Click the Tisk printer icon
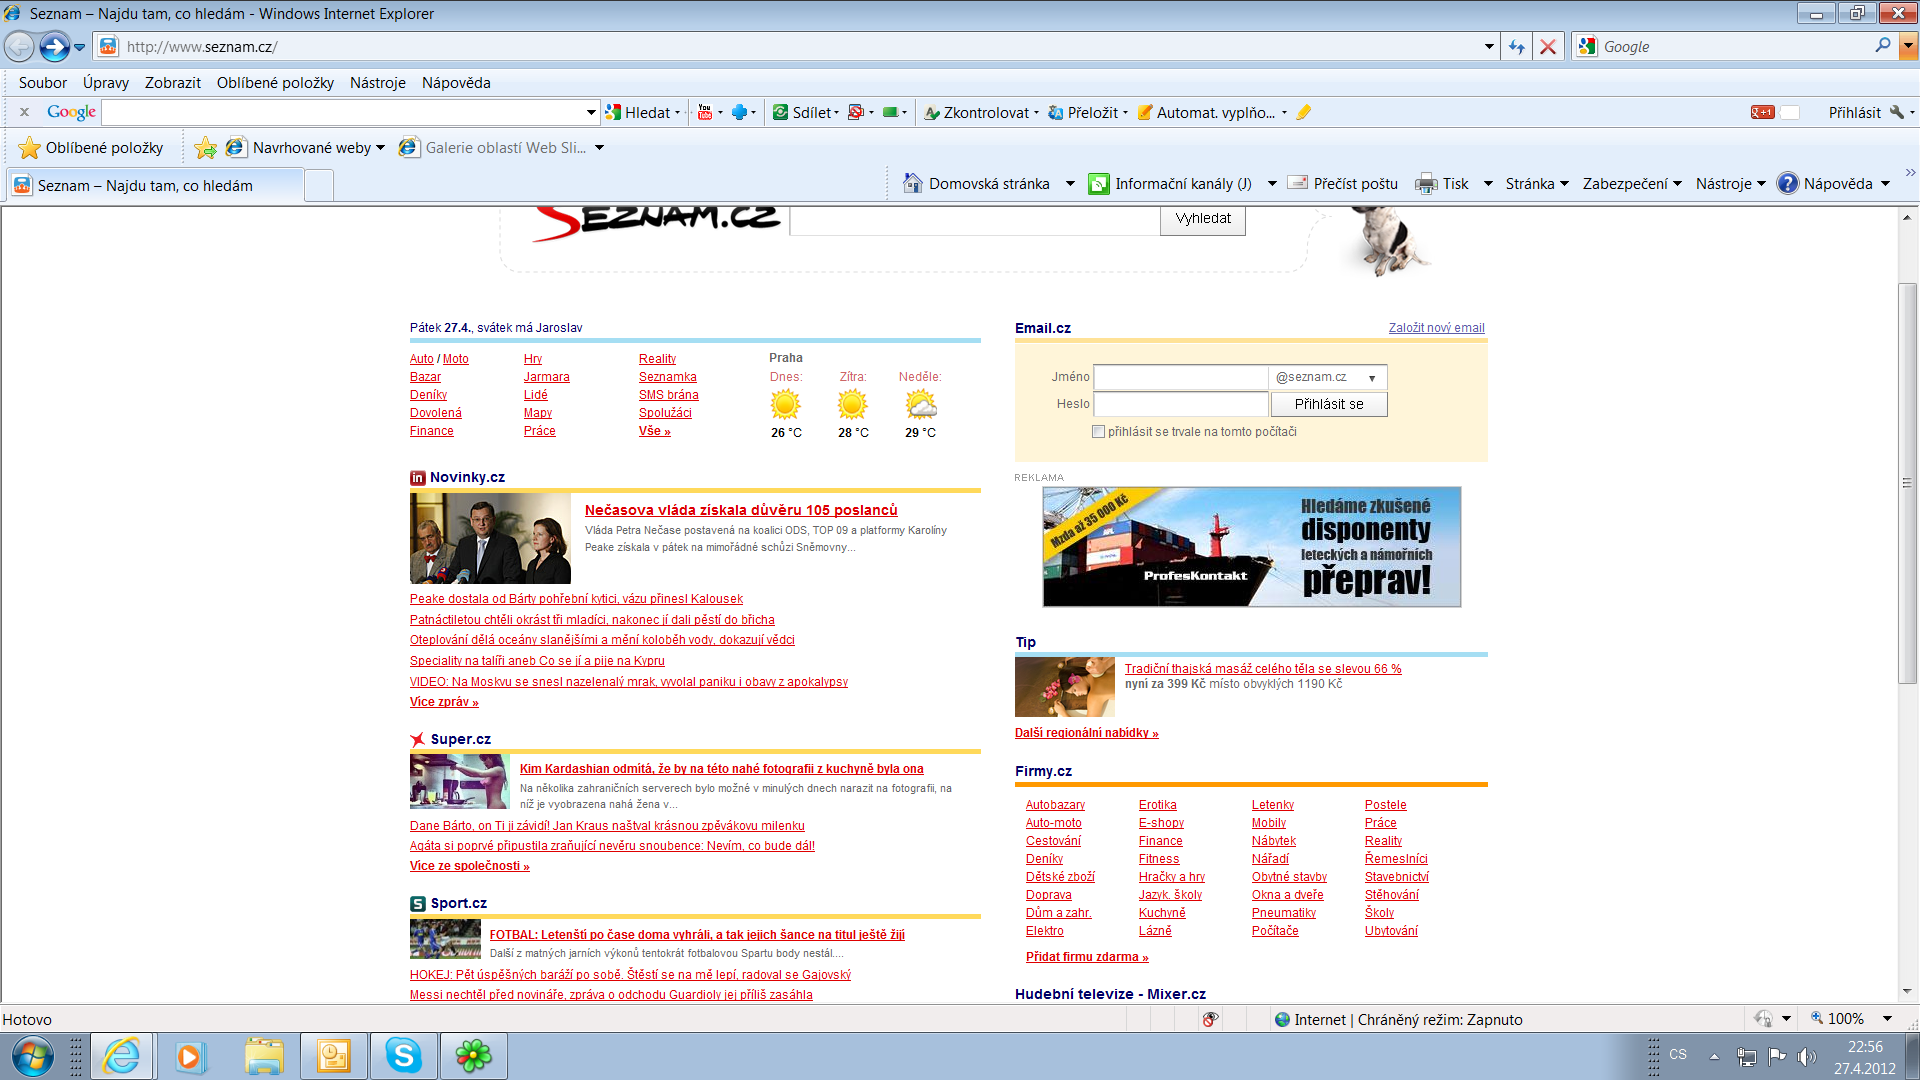 click(1426, 184)
